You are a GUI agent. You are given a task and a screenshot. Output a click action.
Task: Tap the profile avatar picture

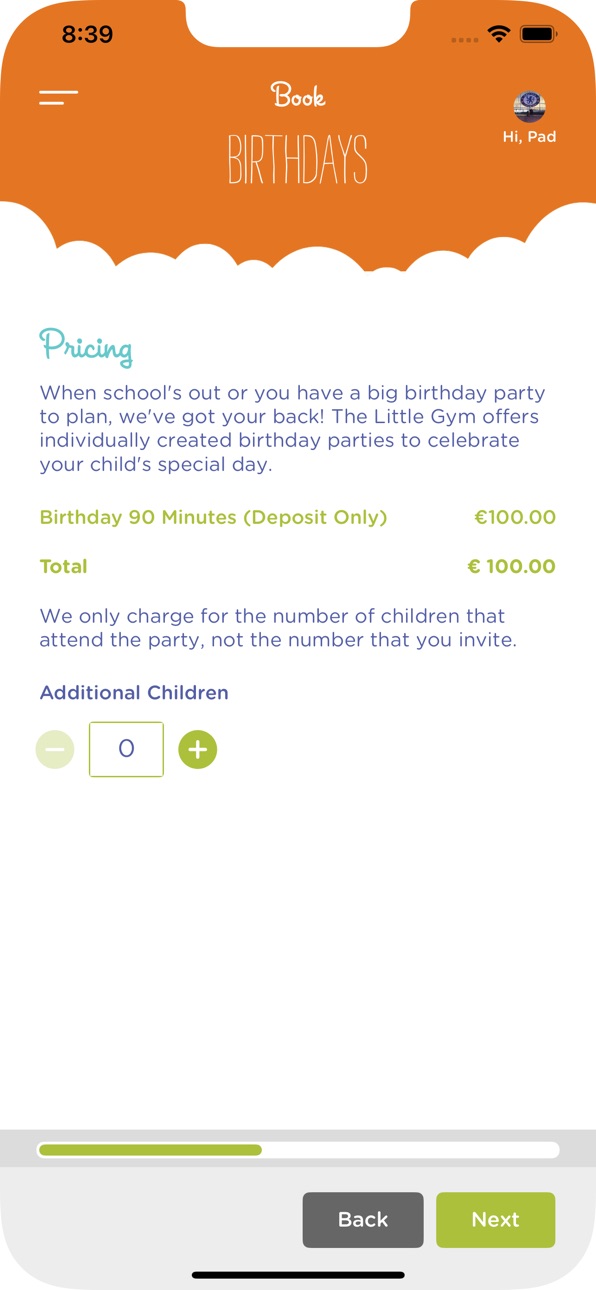529,106
